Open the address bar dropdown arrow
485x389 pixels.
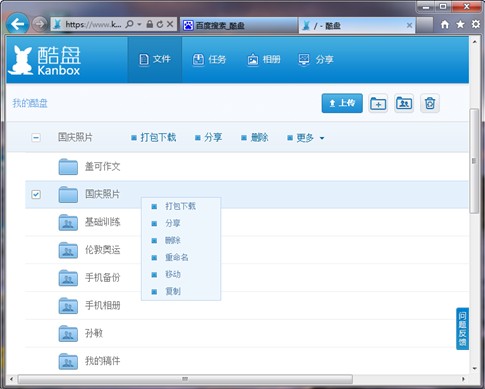[x=140, y=24]
